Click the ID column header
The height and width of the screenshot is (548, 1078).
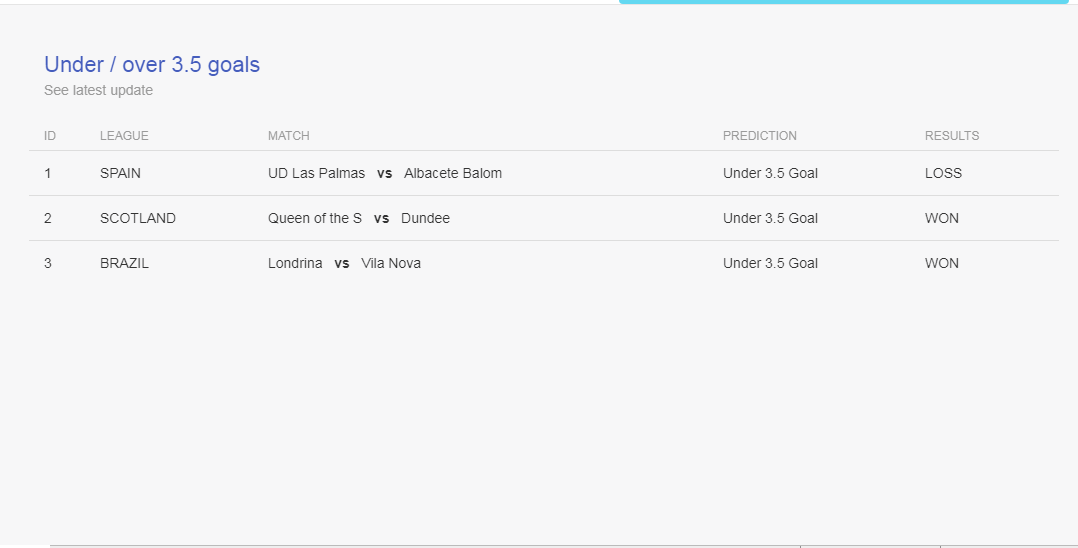[50, 136]
